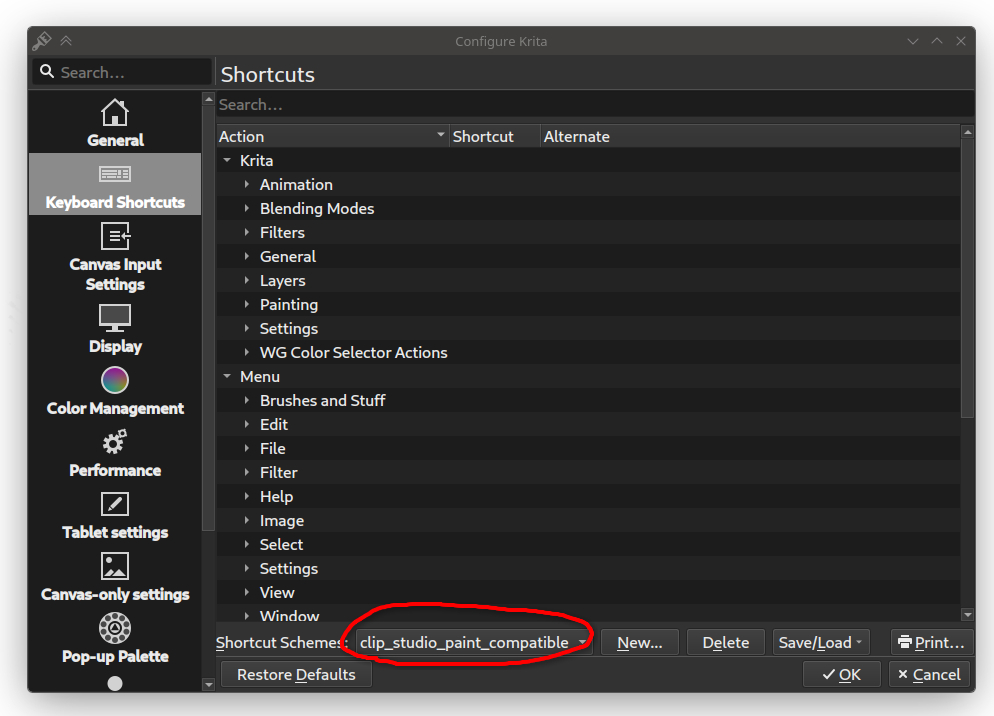Image resolution: width=994 pixels, height=716 pixels.
Task: Expand Brushes and Stuff menu group
Action: [247, 401]
